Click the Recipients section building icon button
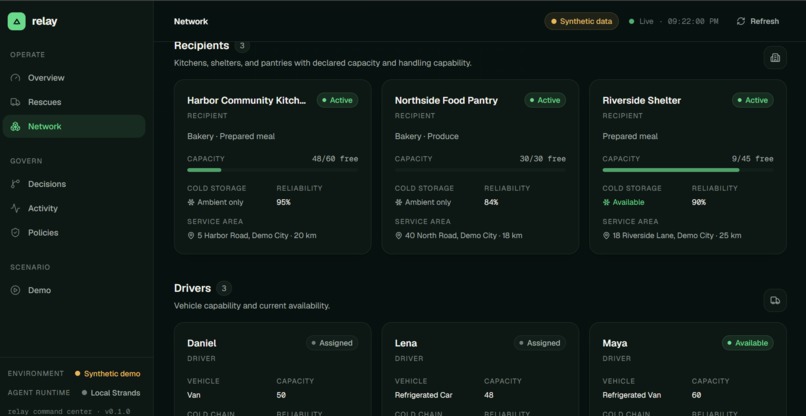806x416 pixels. coord(775,58)
